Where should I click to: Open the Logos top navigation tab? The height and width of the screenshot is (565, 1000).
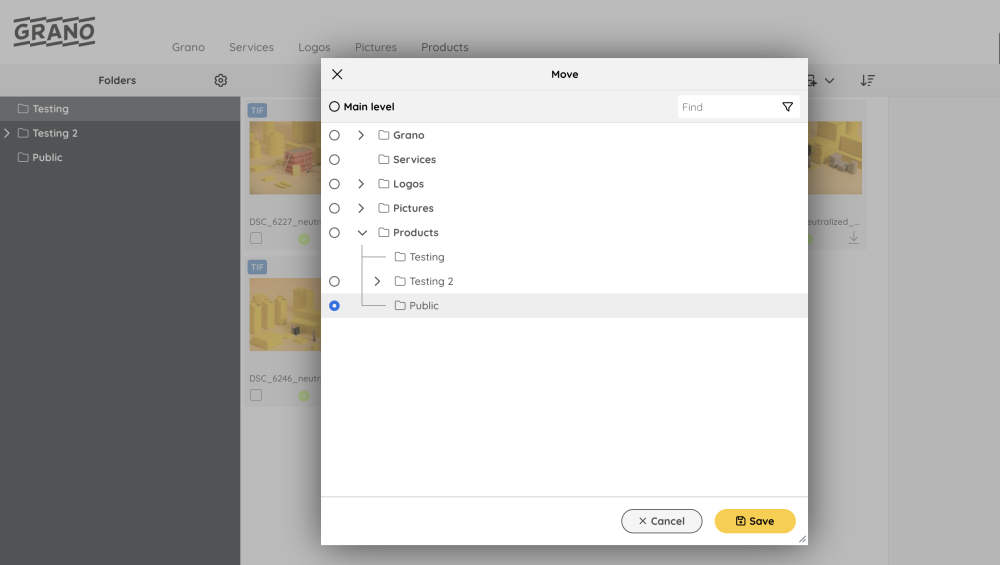point(314,47)
